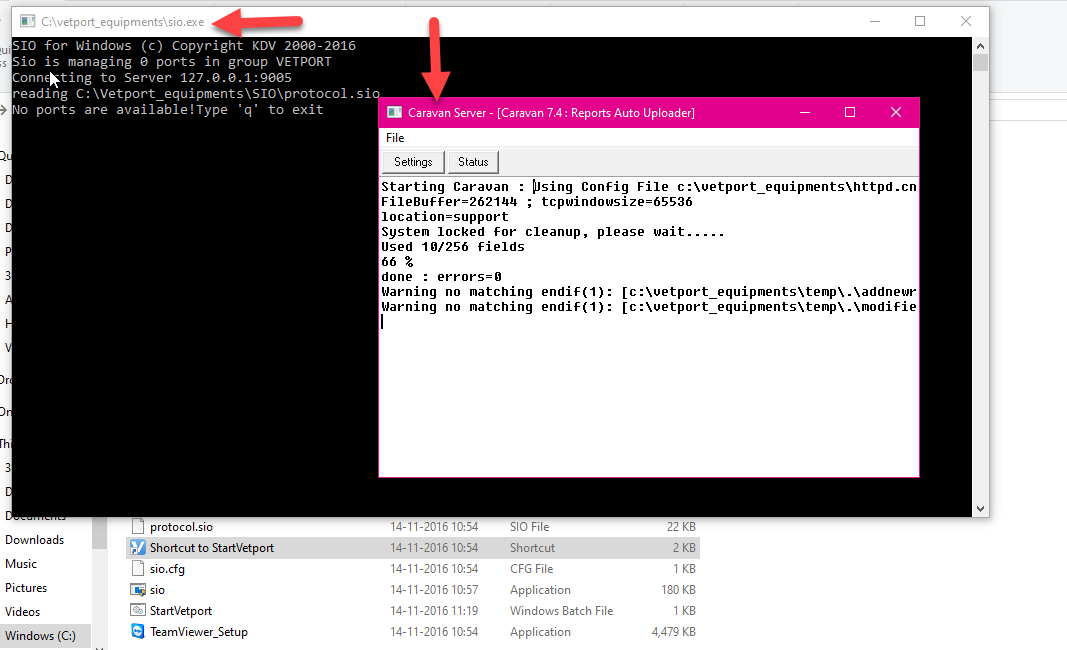This screenshot has width=1067, height=650.
Task: Click the 'done : errors=0' log line
Action: (442, 277)
